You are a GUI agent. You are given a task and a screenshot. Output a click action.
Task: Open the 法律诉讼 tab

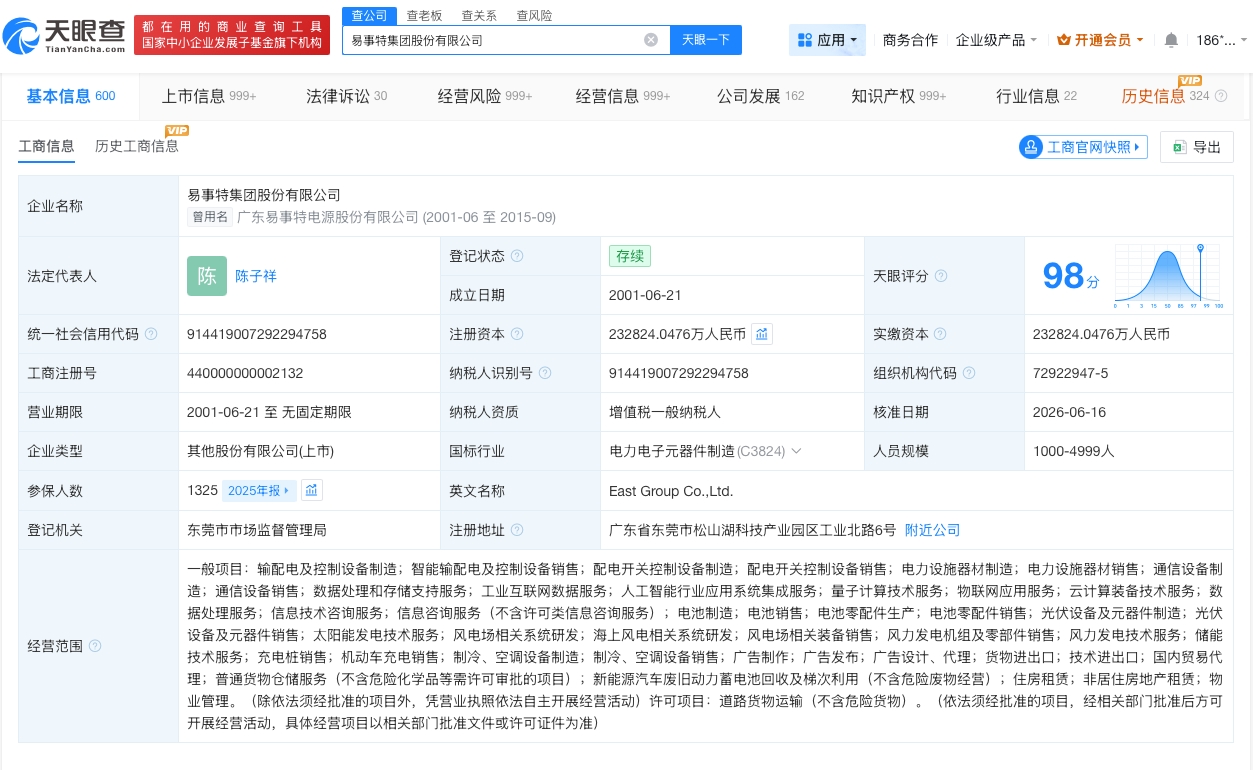tap(346, 96)
